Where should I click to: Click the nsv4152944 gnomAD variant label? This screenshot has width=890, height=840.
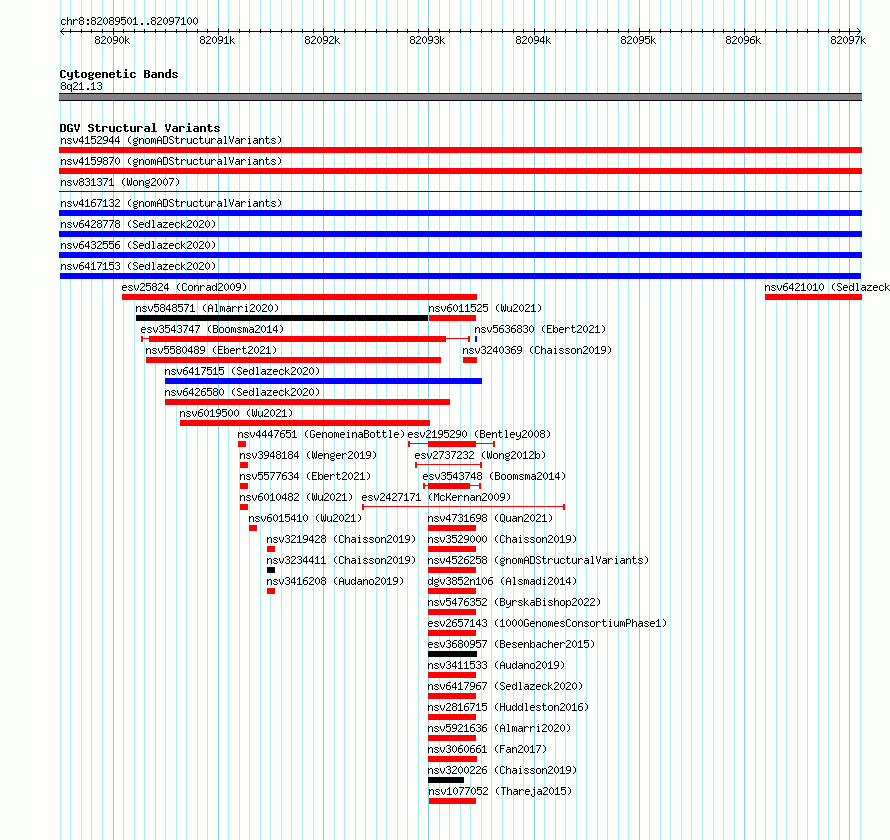(171, 140)
